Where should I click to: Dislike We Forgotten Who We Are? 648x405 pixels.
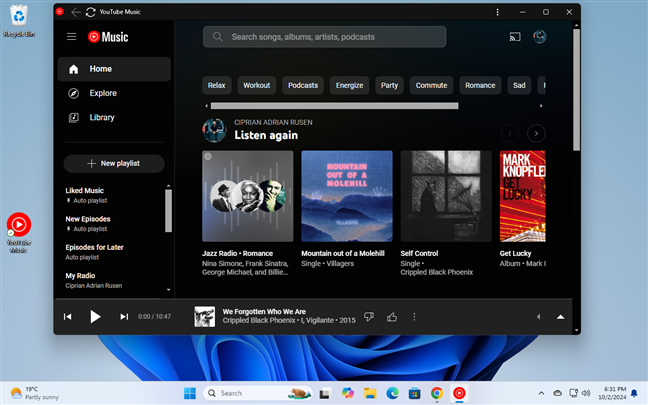click(x=369, y=317)
